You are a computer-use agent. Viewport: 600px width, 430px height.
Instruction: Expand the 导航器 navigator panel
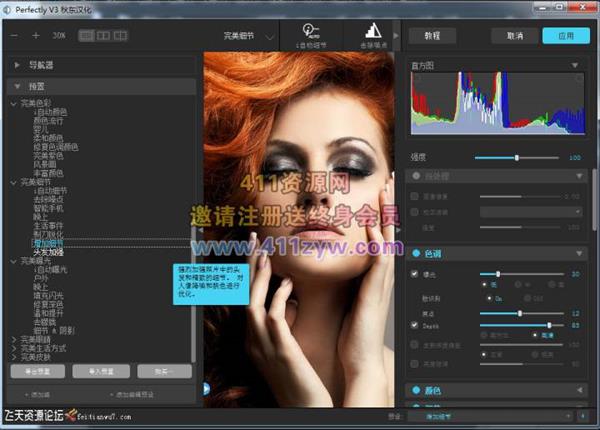(17, 65)
